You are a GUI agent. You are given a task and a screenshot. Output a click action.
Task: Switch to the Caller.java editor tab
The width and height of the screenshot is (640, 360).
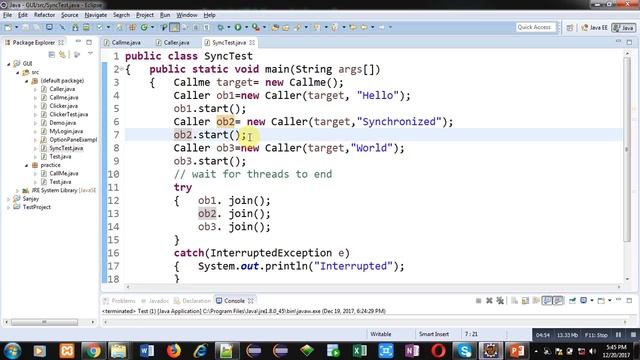tap(173, 42)
